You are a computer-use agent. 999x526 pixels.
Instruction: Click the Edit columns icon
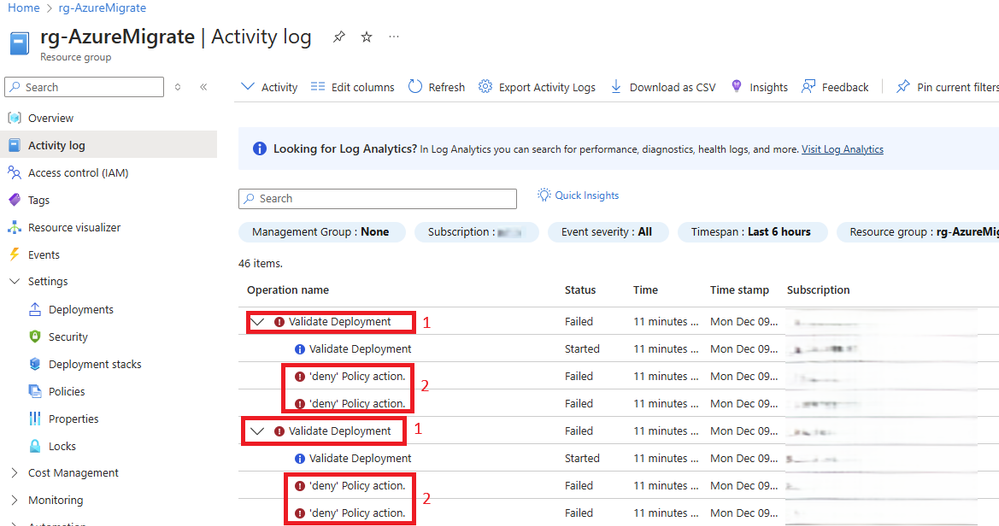click(318, 87)
